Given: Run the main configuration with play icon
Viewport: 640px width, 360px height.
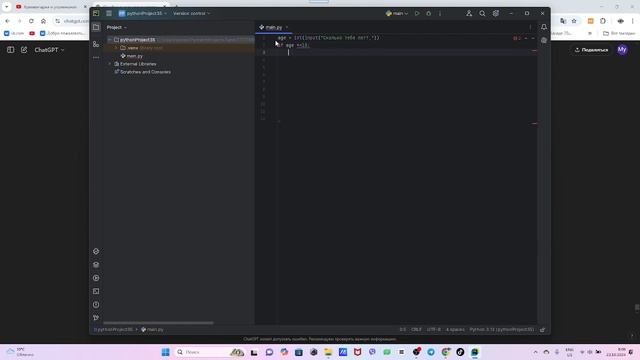Looking at the screenshot, I should pos(417,13).
